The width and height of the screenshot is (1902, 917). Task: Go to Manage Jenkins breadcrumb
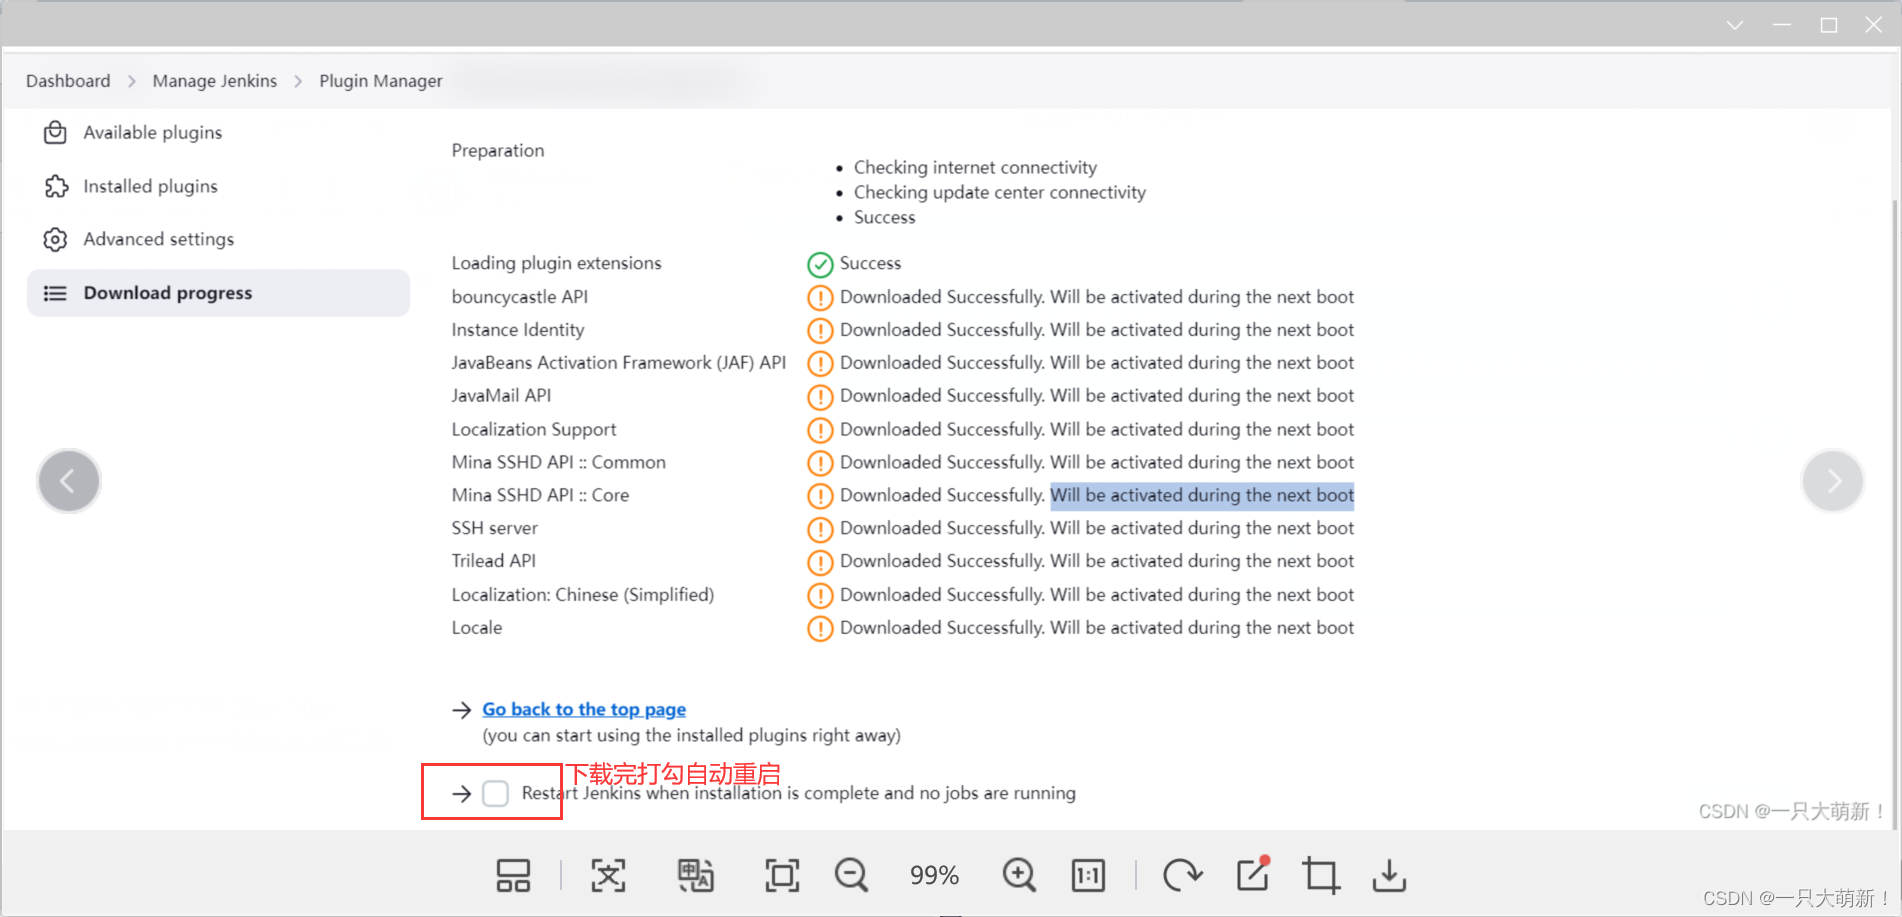coord(215,81)
